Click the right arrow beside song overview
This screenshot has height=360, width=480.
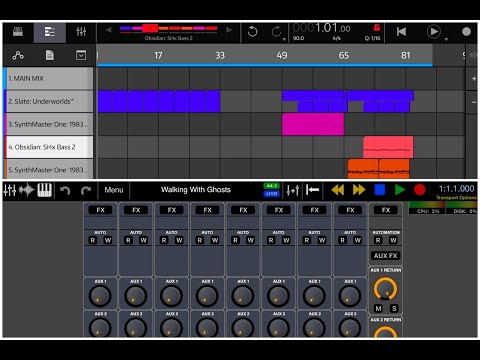tap(229, 30)
